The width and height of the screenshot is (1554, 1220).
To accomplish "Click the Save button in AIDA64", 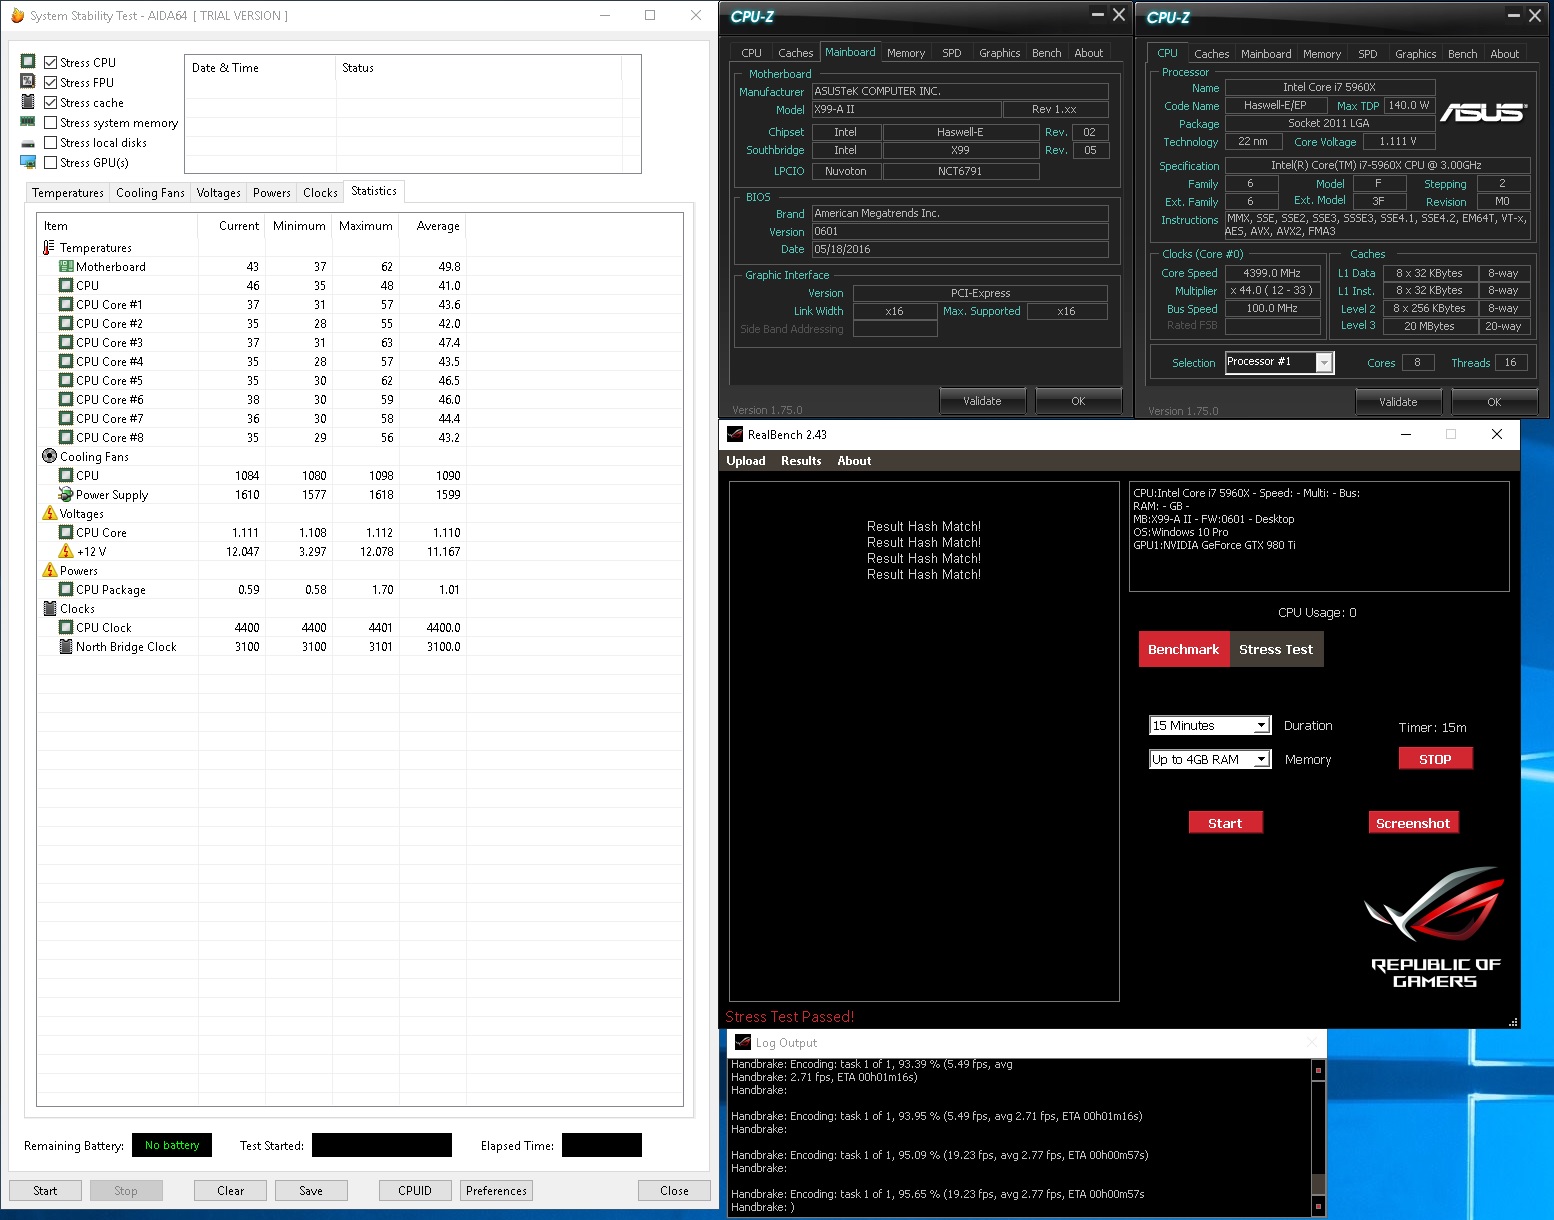I will click(311, 1190).
